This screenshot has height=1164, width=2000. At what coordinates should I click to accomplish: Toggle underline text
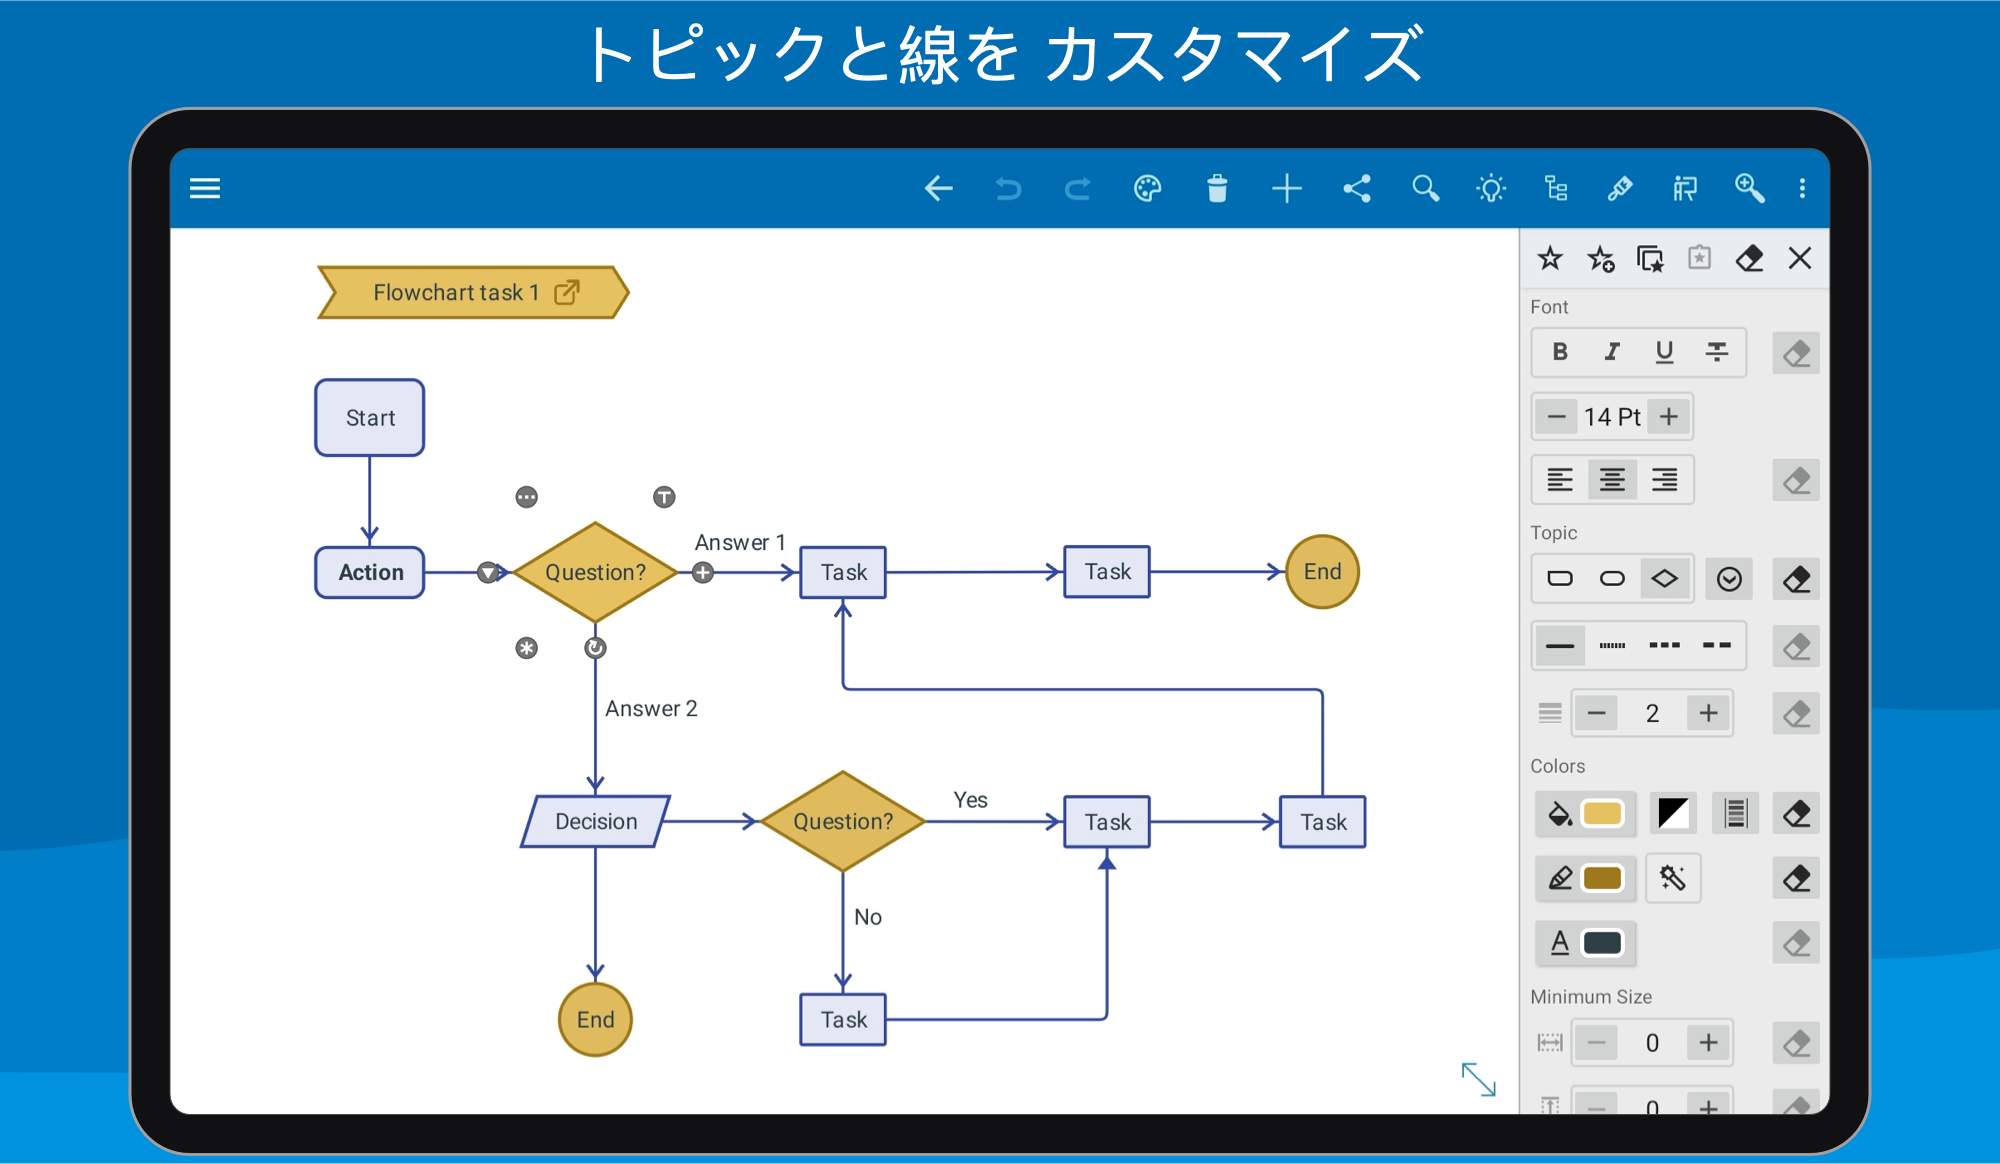point(1664,352)
